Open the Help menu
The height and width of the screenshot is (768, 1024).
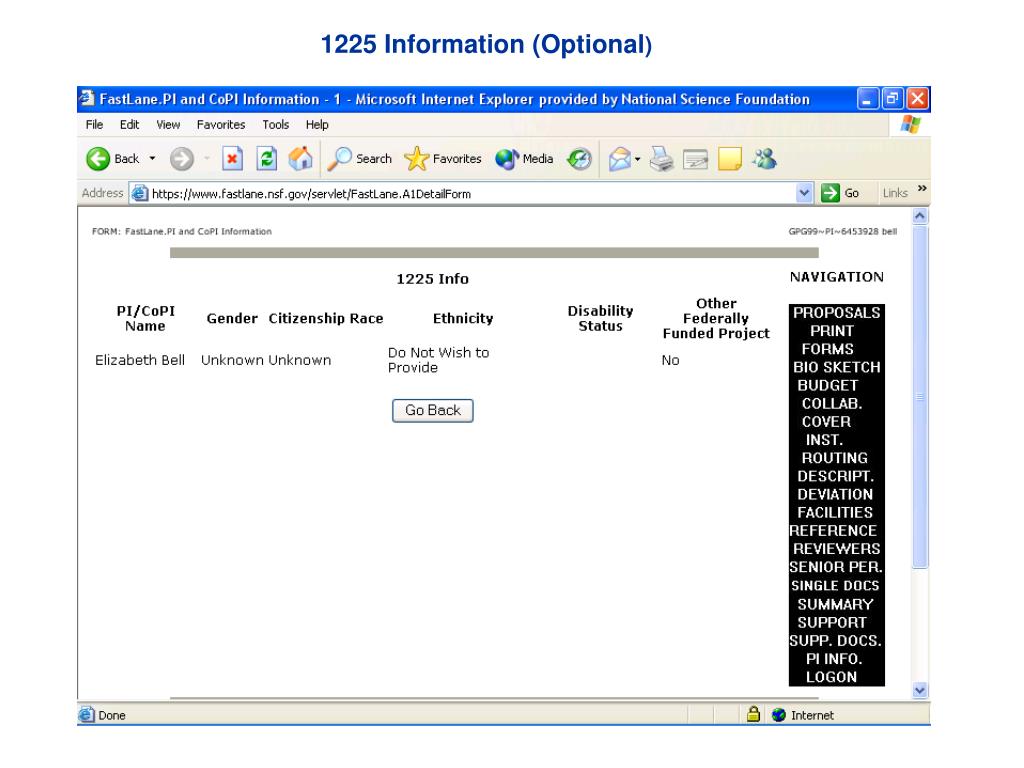click(317, 125)
